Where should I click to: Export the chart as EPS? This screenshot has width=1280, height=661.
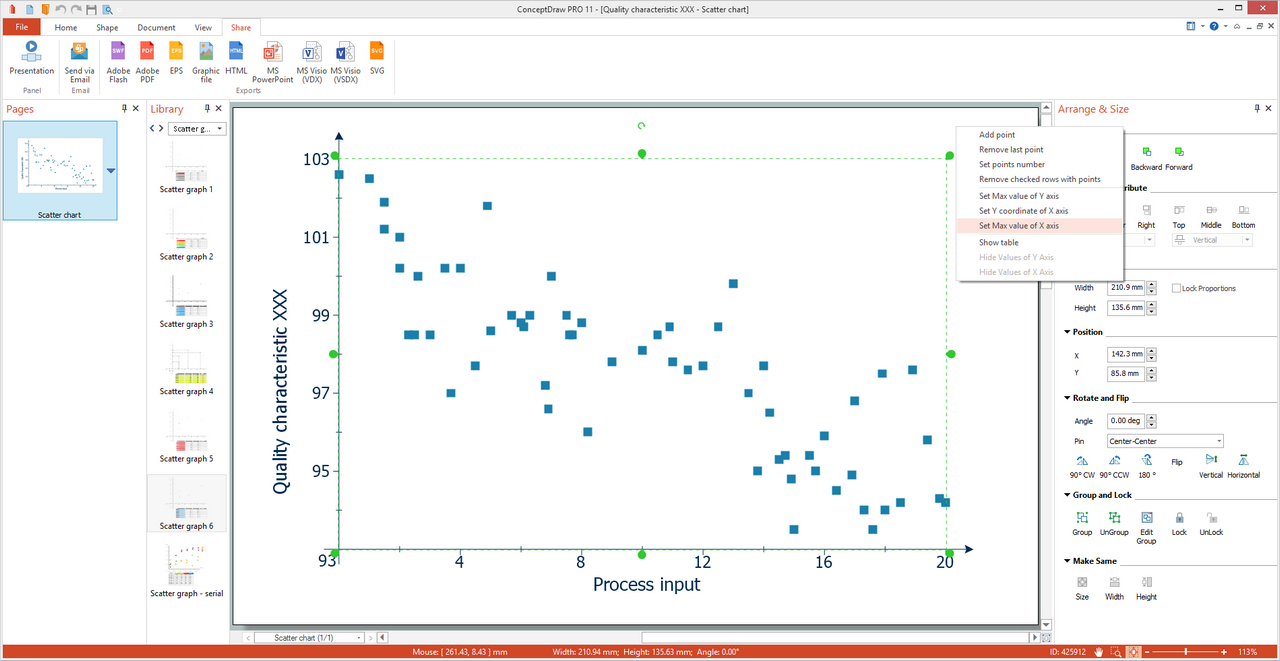pyautogui.click(x=176, y=57)
